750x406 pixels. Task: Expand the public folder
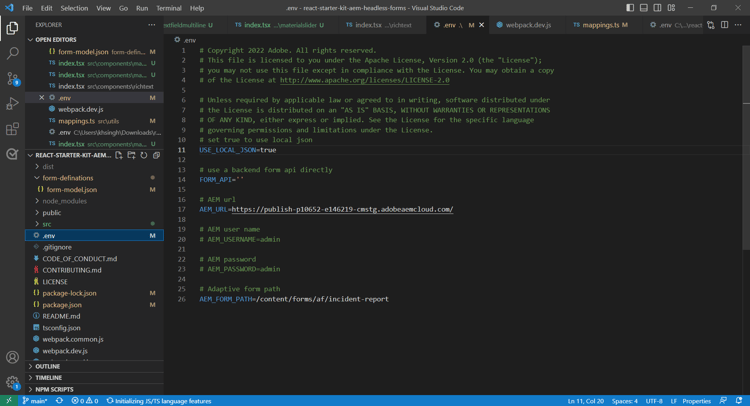point(94,212)
